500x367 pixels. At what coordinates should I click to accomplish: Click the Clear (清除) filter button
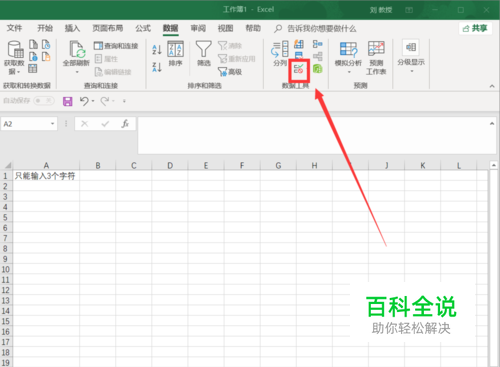[230, 46]
